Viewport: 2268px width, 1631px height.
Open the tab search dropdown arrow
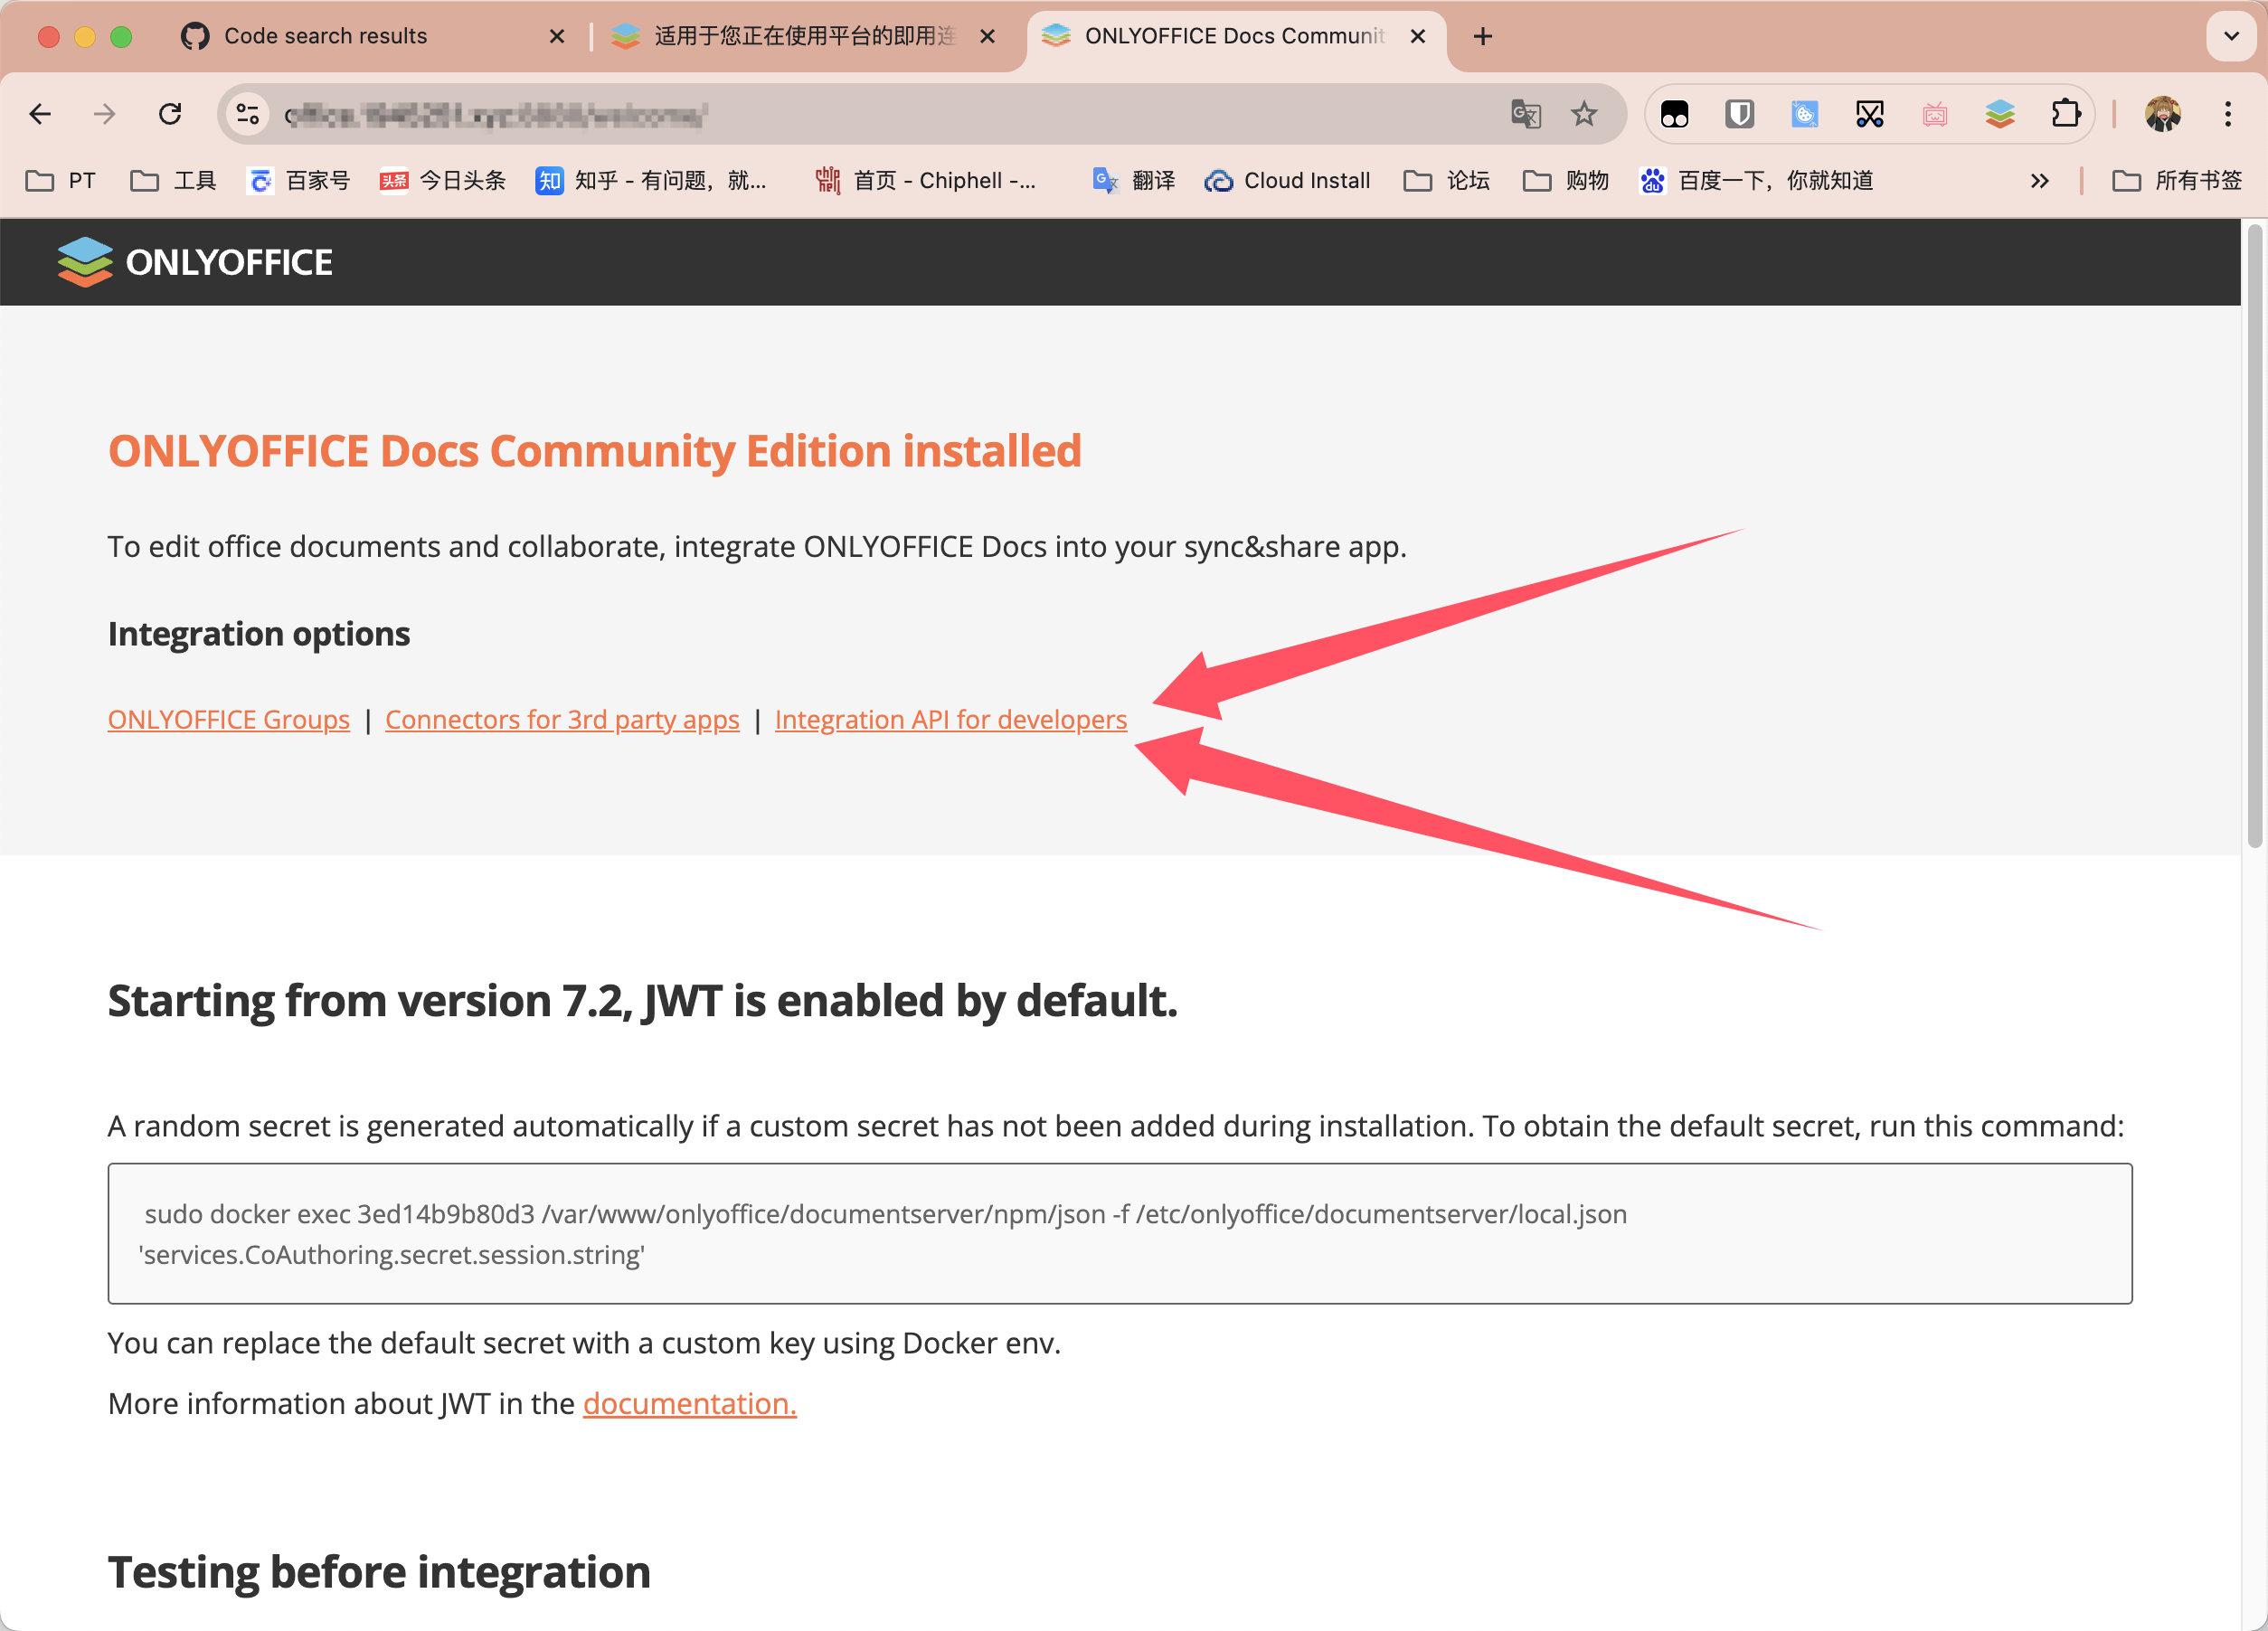pyautogui.click(x=2231, y=37)
